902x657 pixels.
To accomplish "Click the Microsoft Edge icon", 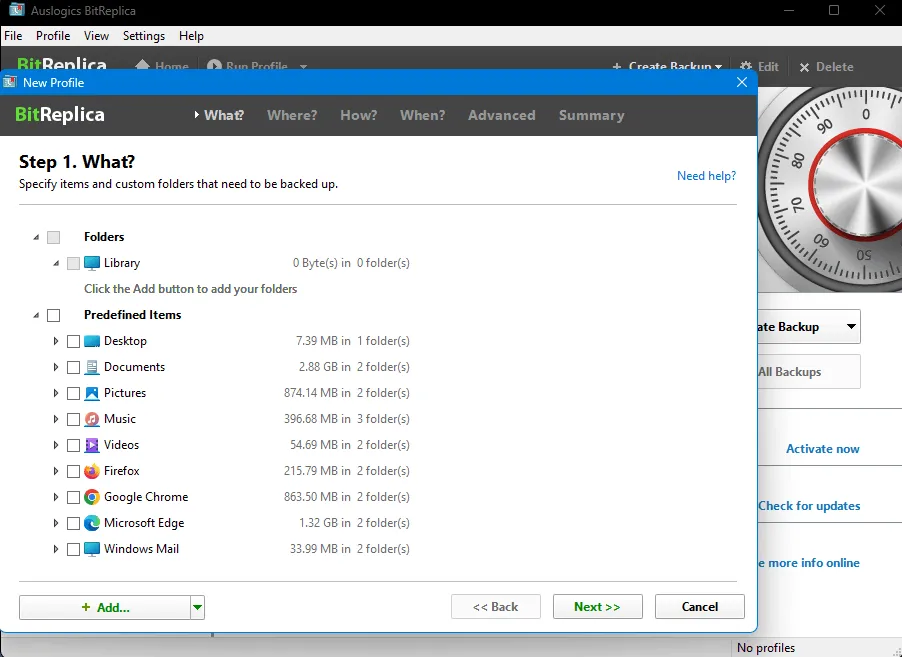I will coord(92,523).
